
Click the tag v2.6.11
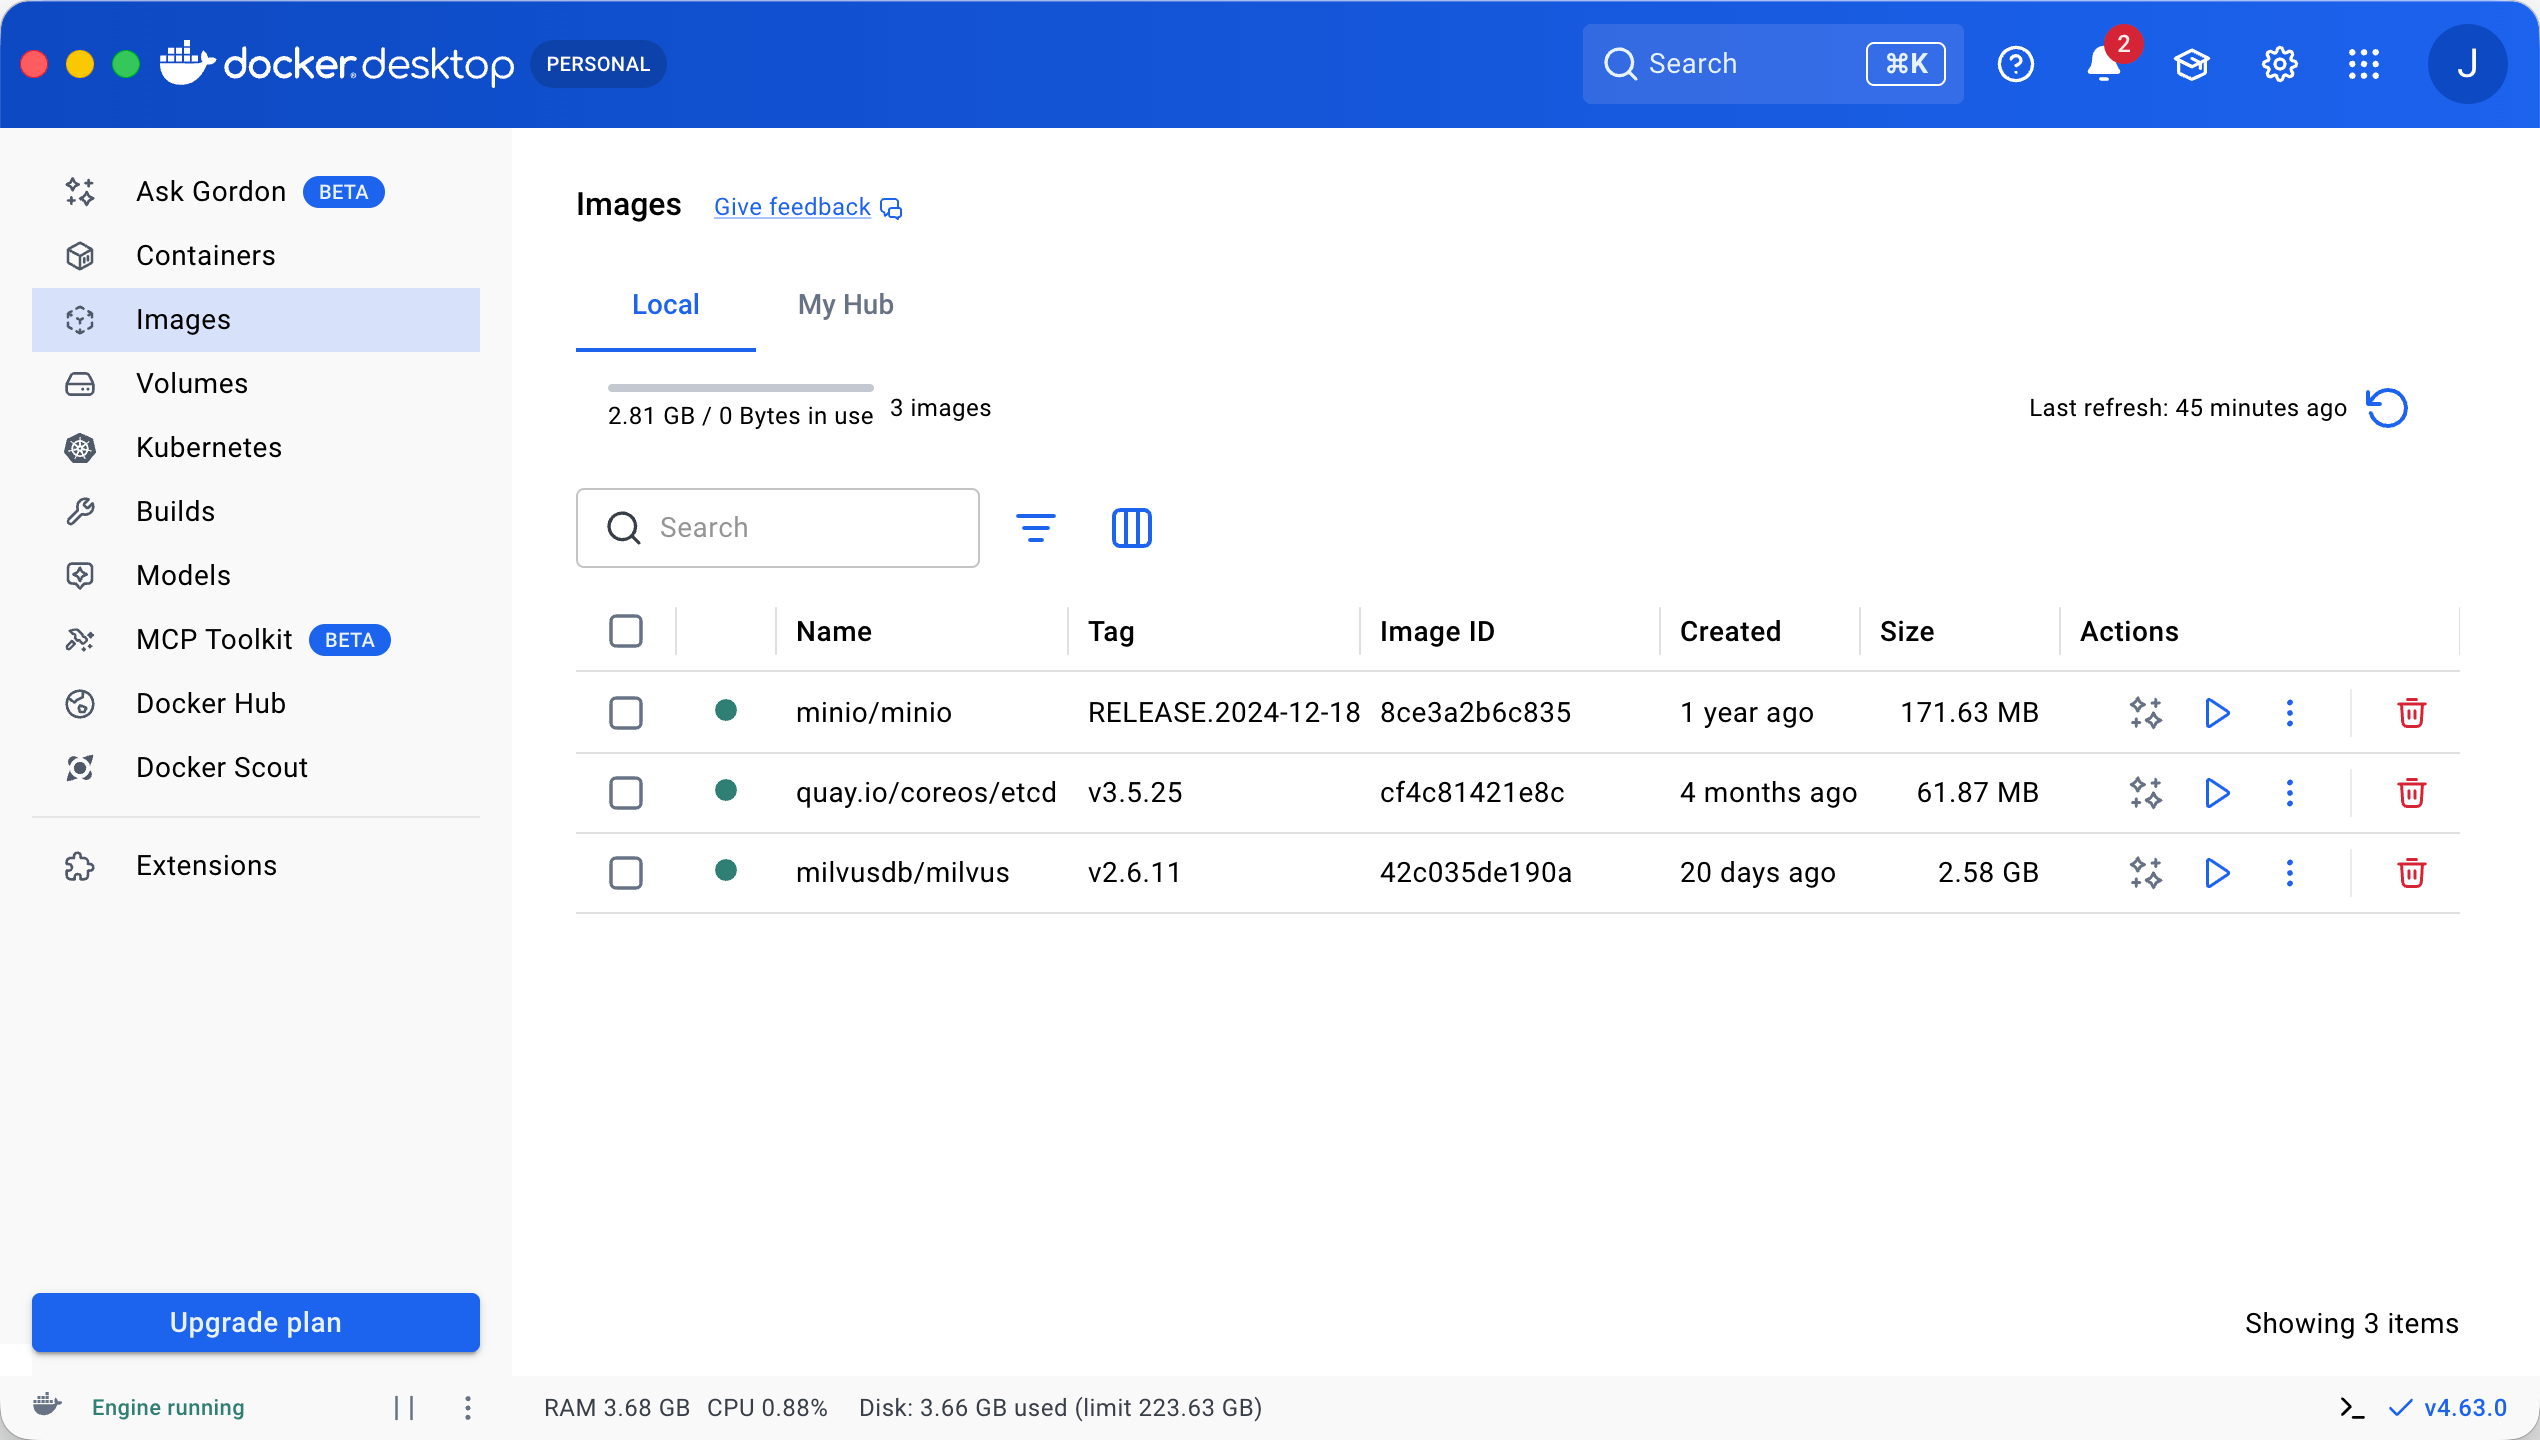click(1134, 873)
